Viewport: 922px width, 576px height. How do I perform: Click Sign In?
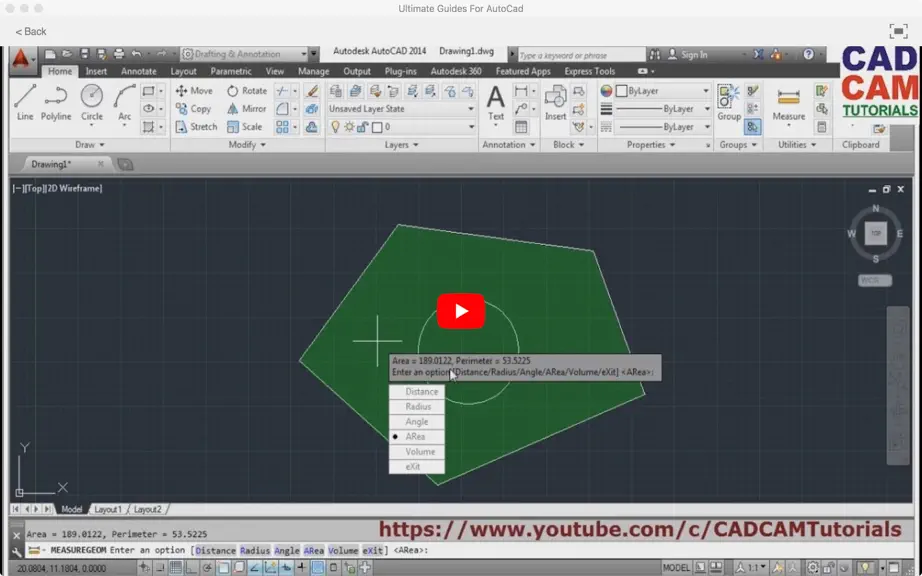(688, 55)
